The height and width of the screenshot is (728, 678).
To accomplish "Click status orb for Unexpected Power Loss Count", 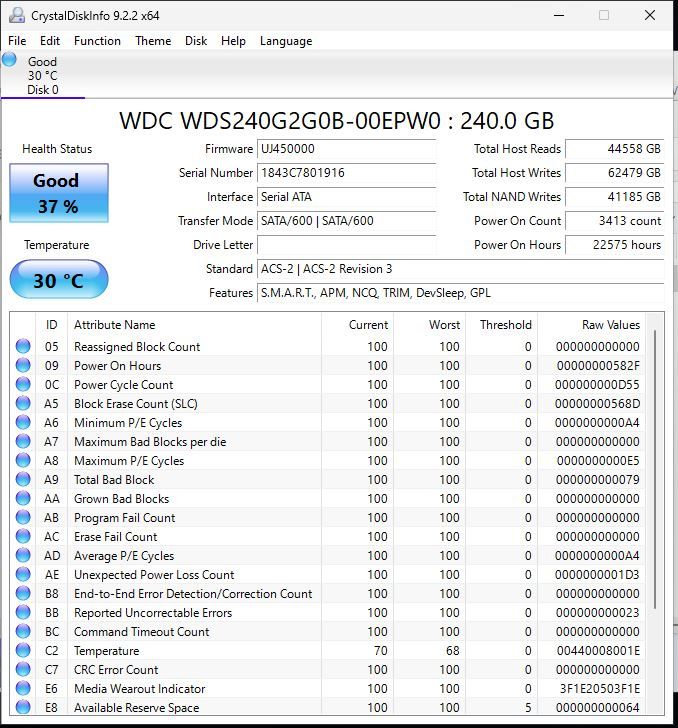I will click(23, 575).
